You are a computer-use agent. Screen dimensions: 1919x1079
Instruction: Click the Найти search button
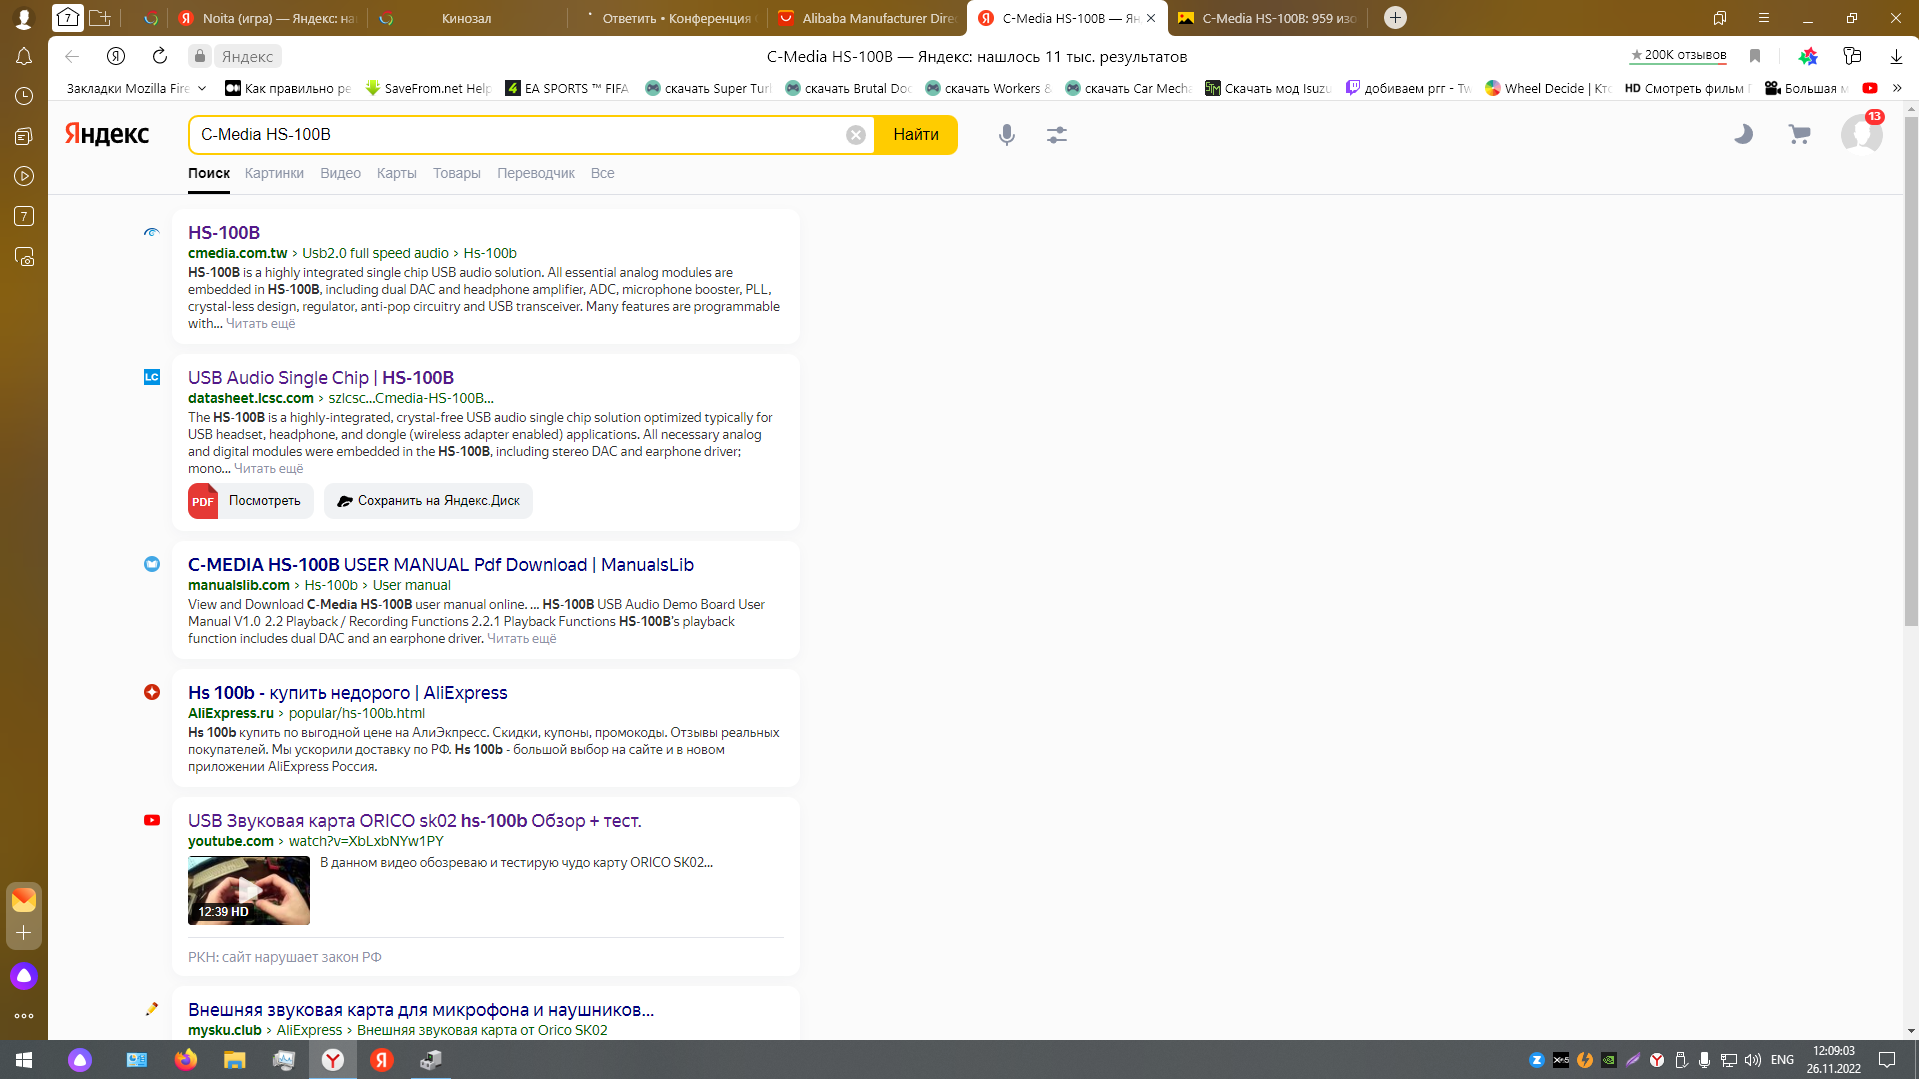(916, 135)
